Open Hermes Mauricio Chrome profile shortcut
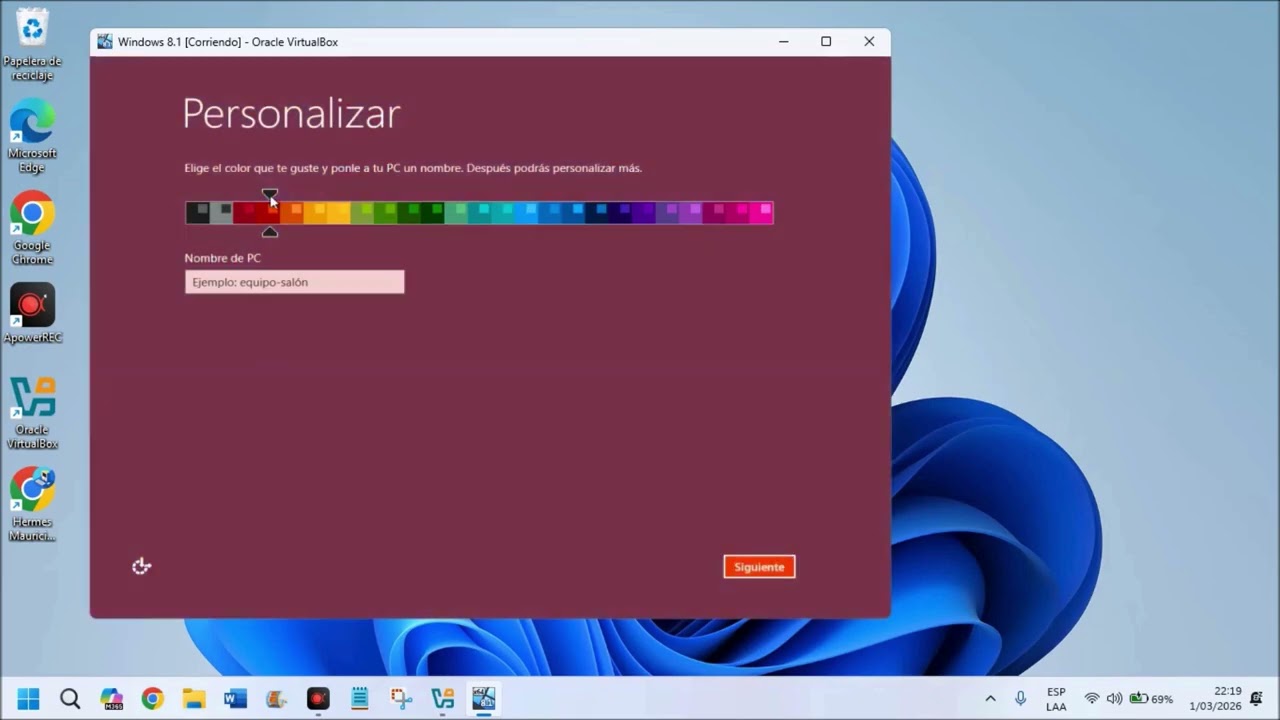This screenshot has height=720, width=1280. click(x=32, y=505)
